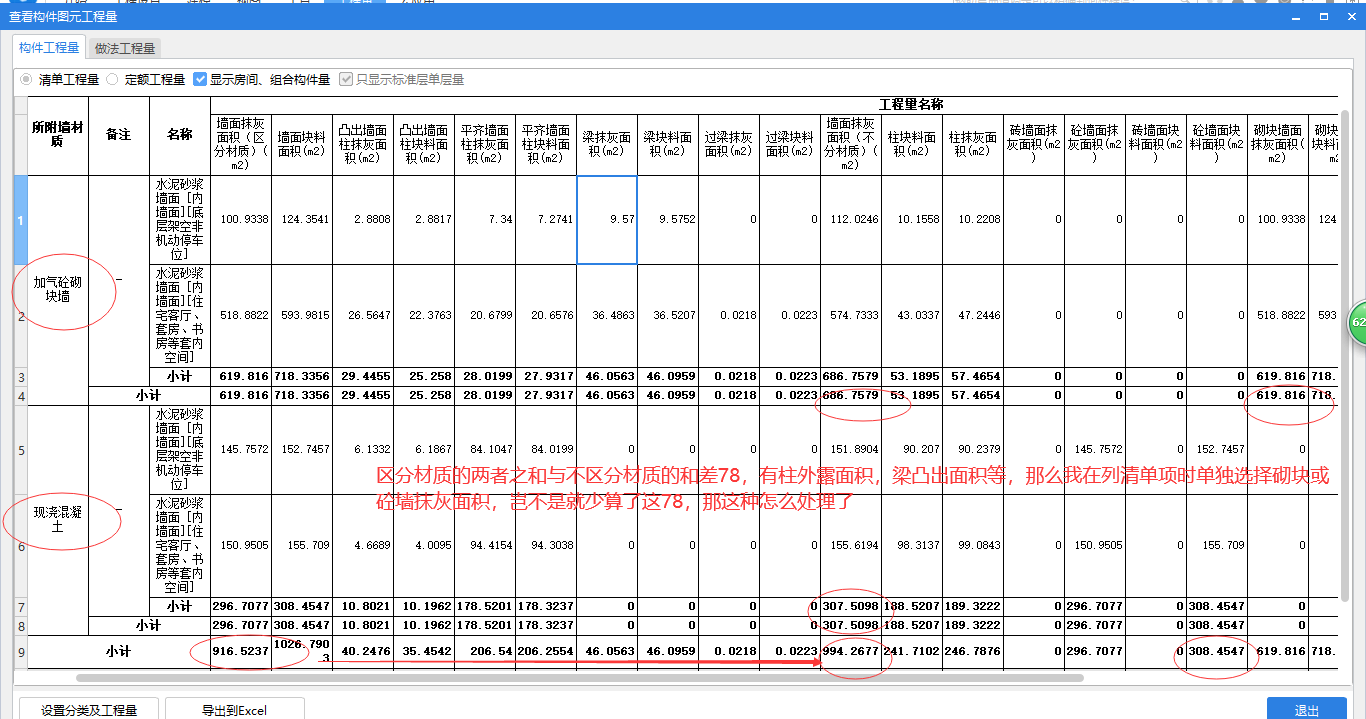The image size is (1366, 719).
Task: Select the highlighted cell with value 9.57
Action: (607, 219)
